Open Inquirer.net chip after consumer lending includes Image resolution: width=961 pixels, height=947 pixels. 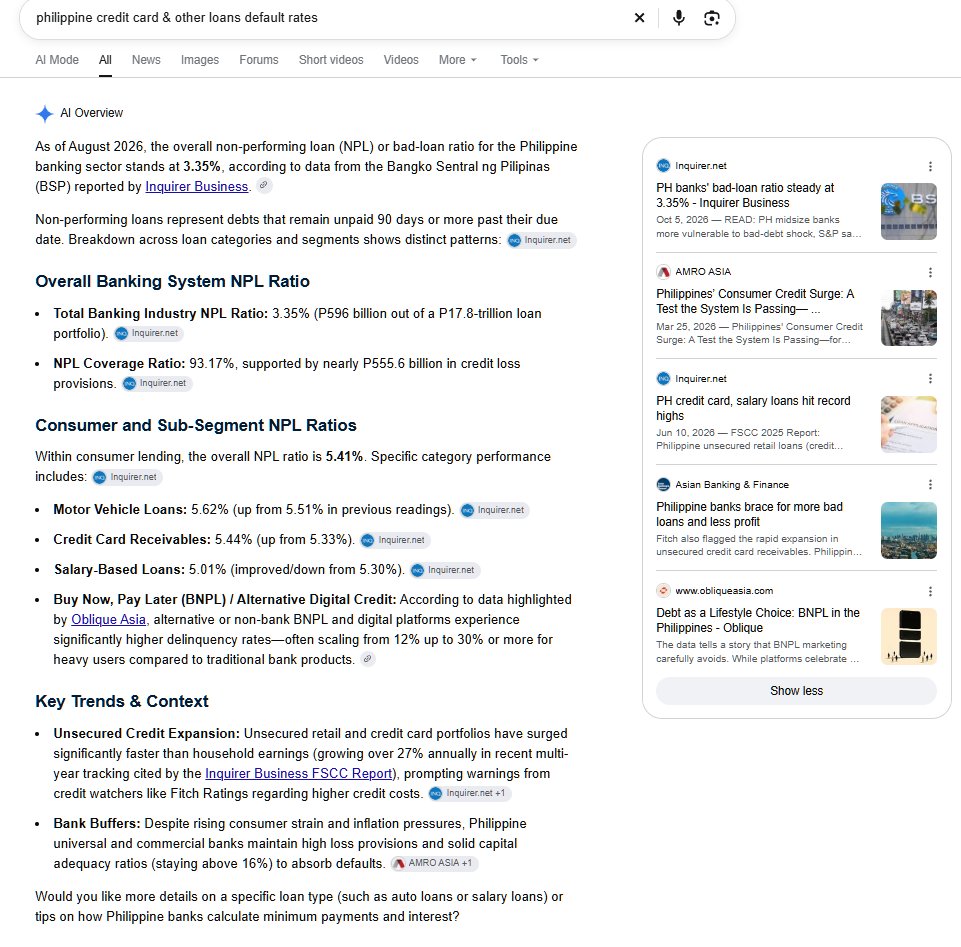[x=127, y=477]
